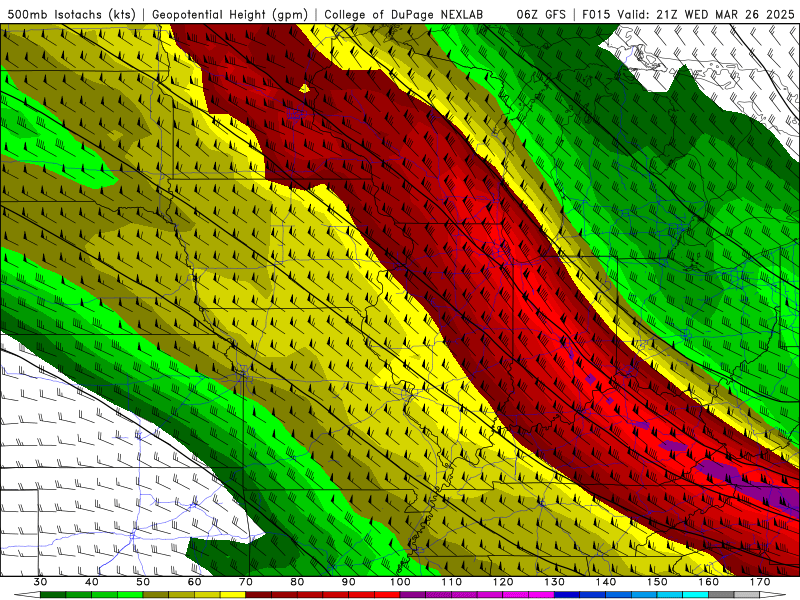Click the legend value 90
Viewport: 800px width, 600px height.
point(349,582)
